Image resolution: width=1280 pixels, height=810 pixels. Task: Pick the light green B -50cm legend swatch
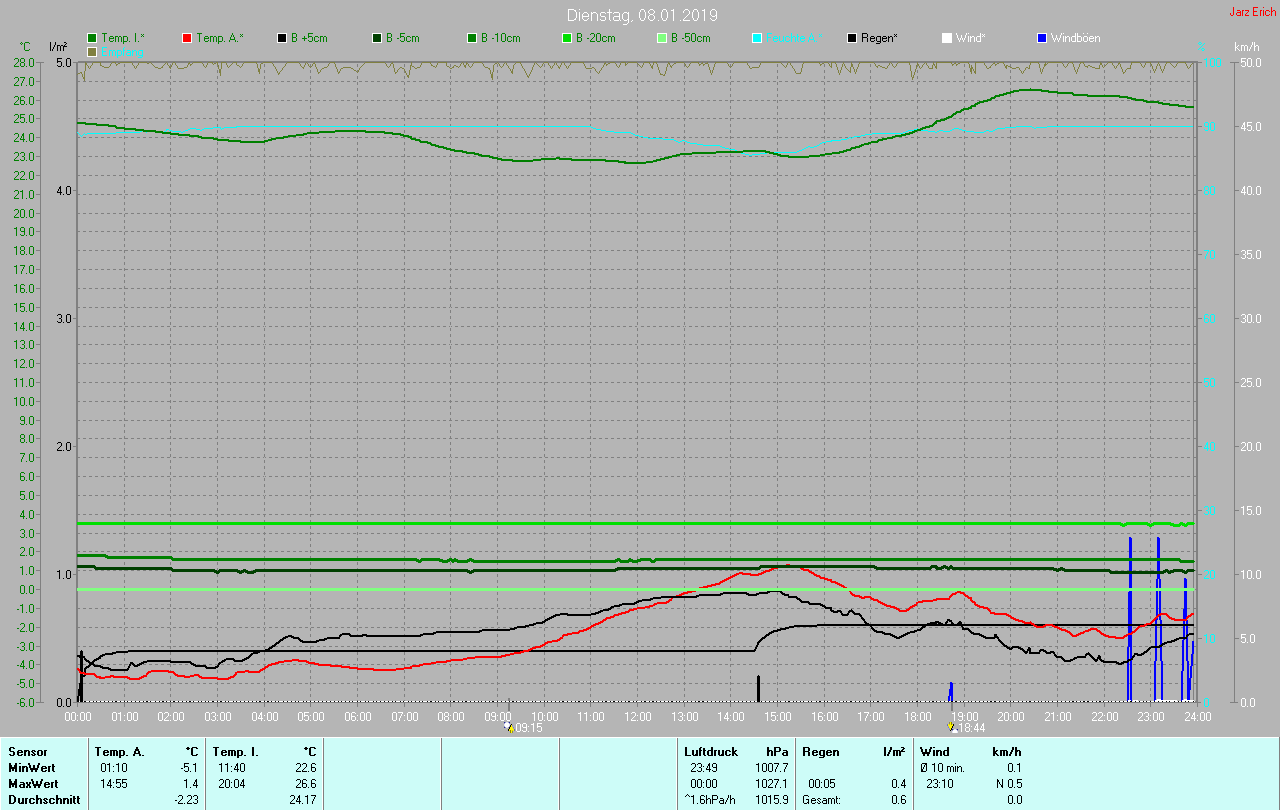coord(662,38)
